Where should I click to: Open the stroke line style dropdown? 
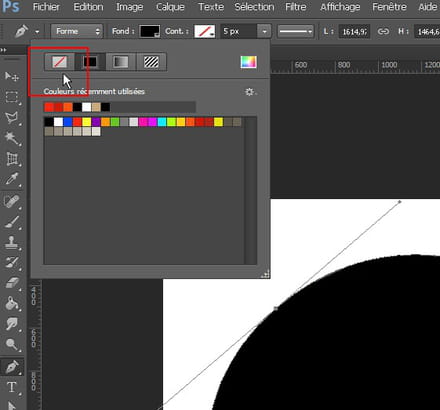296,32
